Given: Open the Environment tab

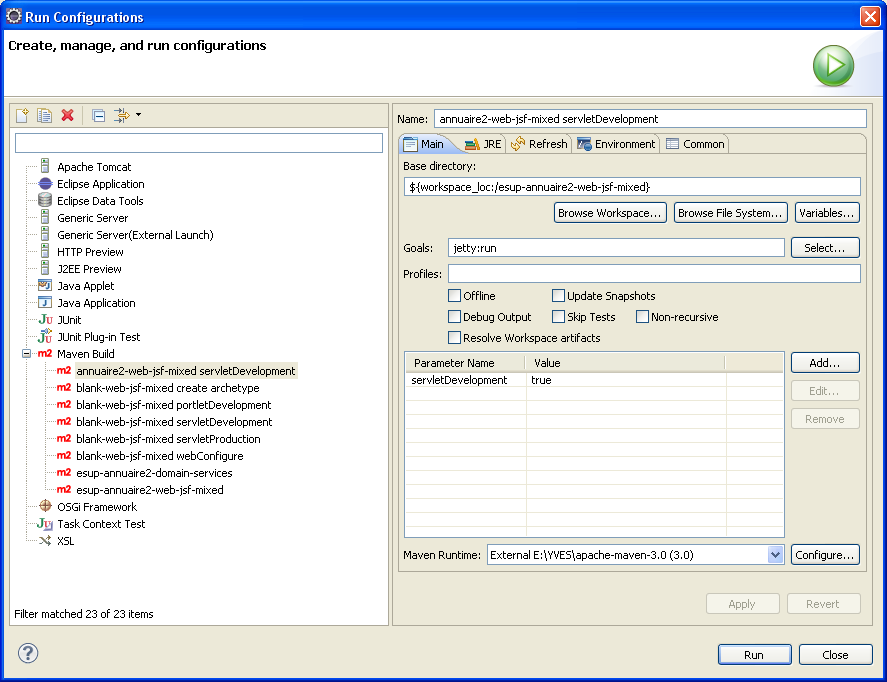Looking at the screenshot, I should [616, 144].
